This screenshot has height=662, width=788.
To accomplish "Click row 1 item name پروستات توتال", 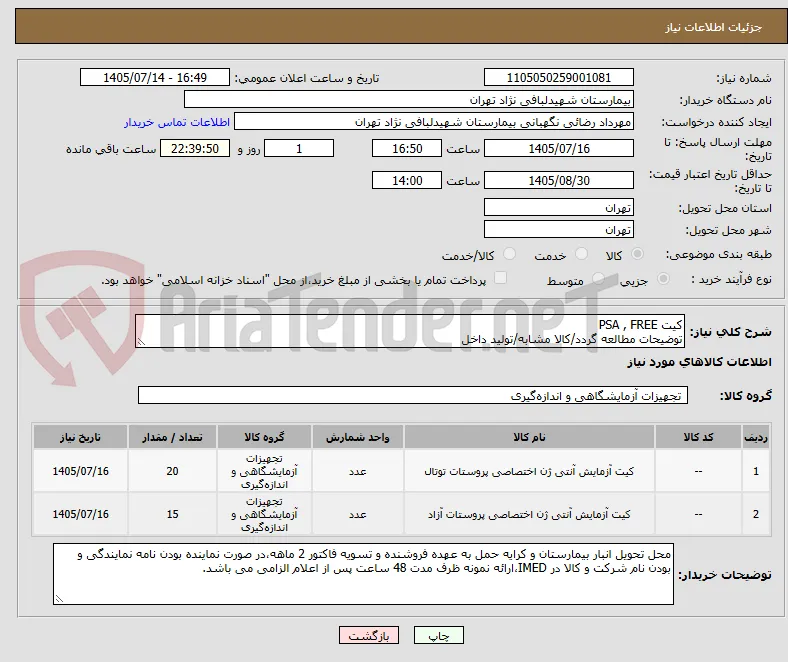I will 529,471.
